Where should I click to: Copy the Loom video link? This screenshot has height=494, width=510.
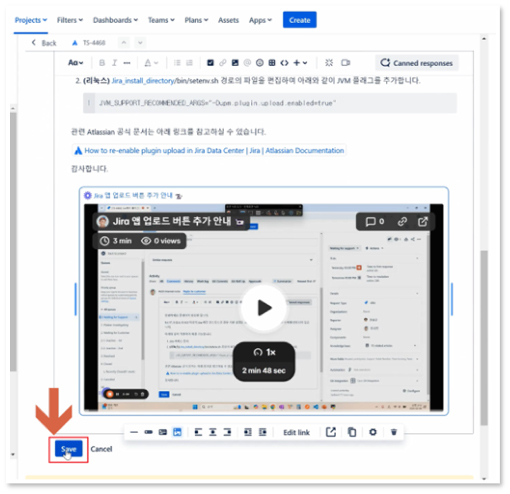402,222
